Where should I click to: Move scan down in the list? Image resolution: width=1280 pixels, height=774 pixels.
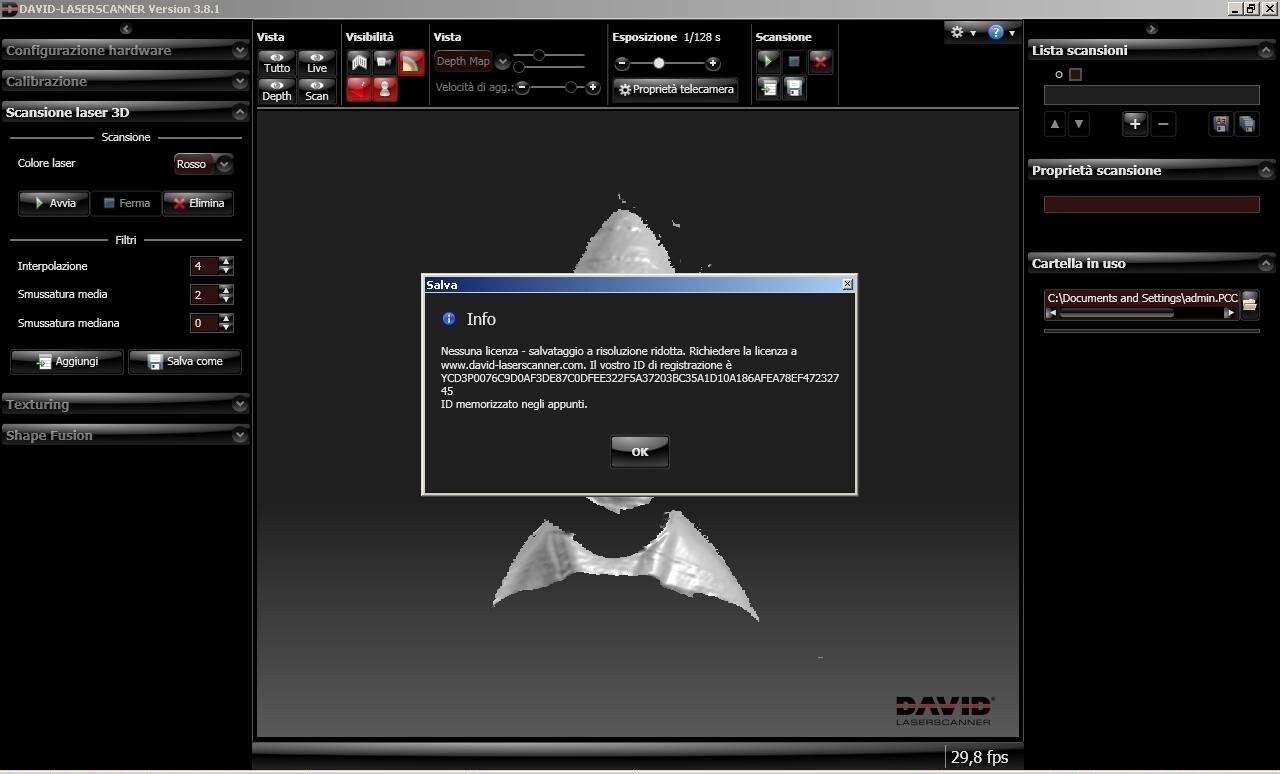pyautogui.click(x=1078, y=124)
